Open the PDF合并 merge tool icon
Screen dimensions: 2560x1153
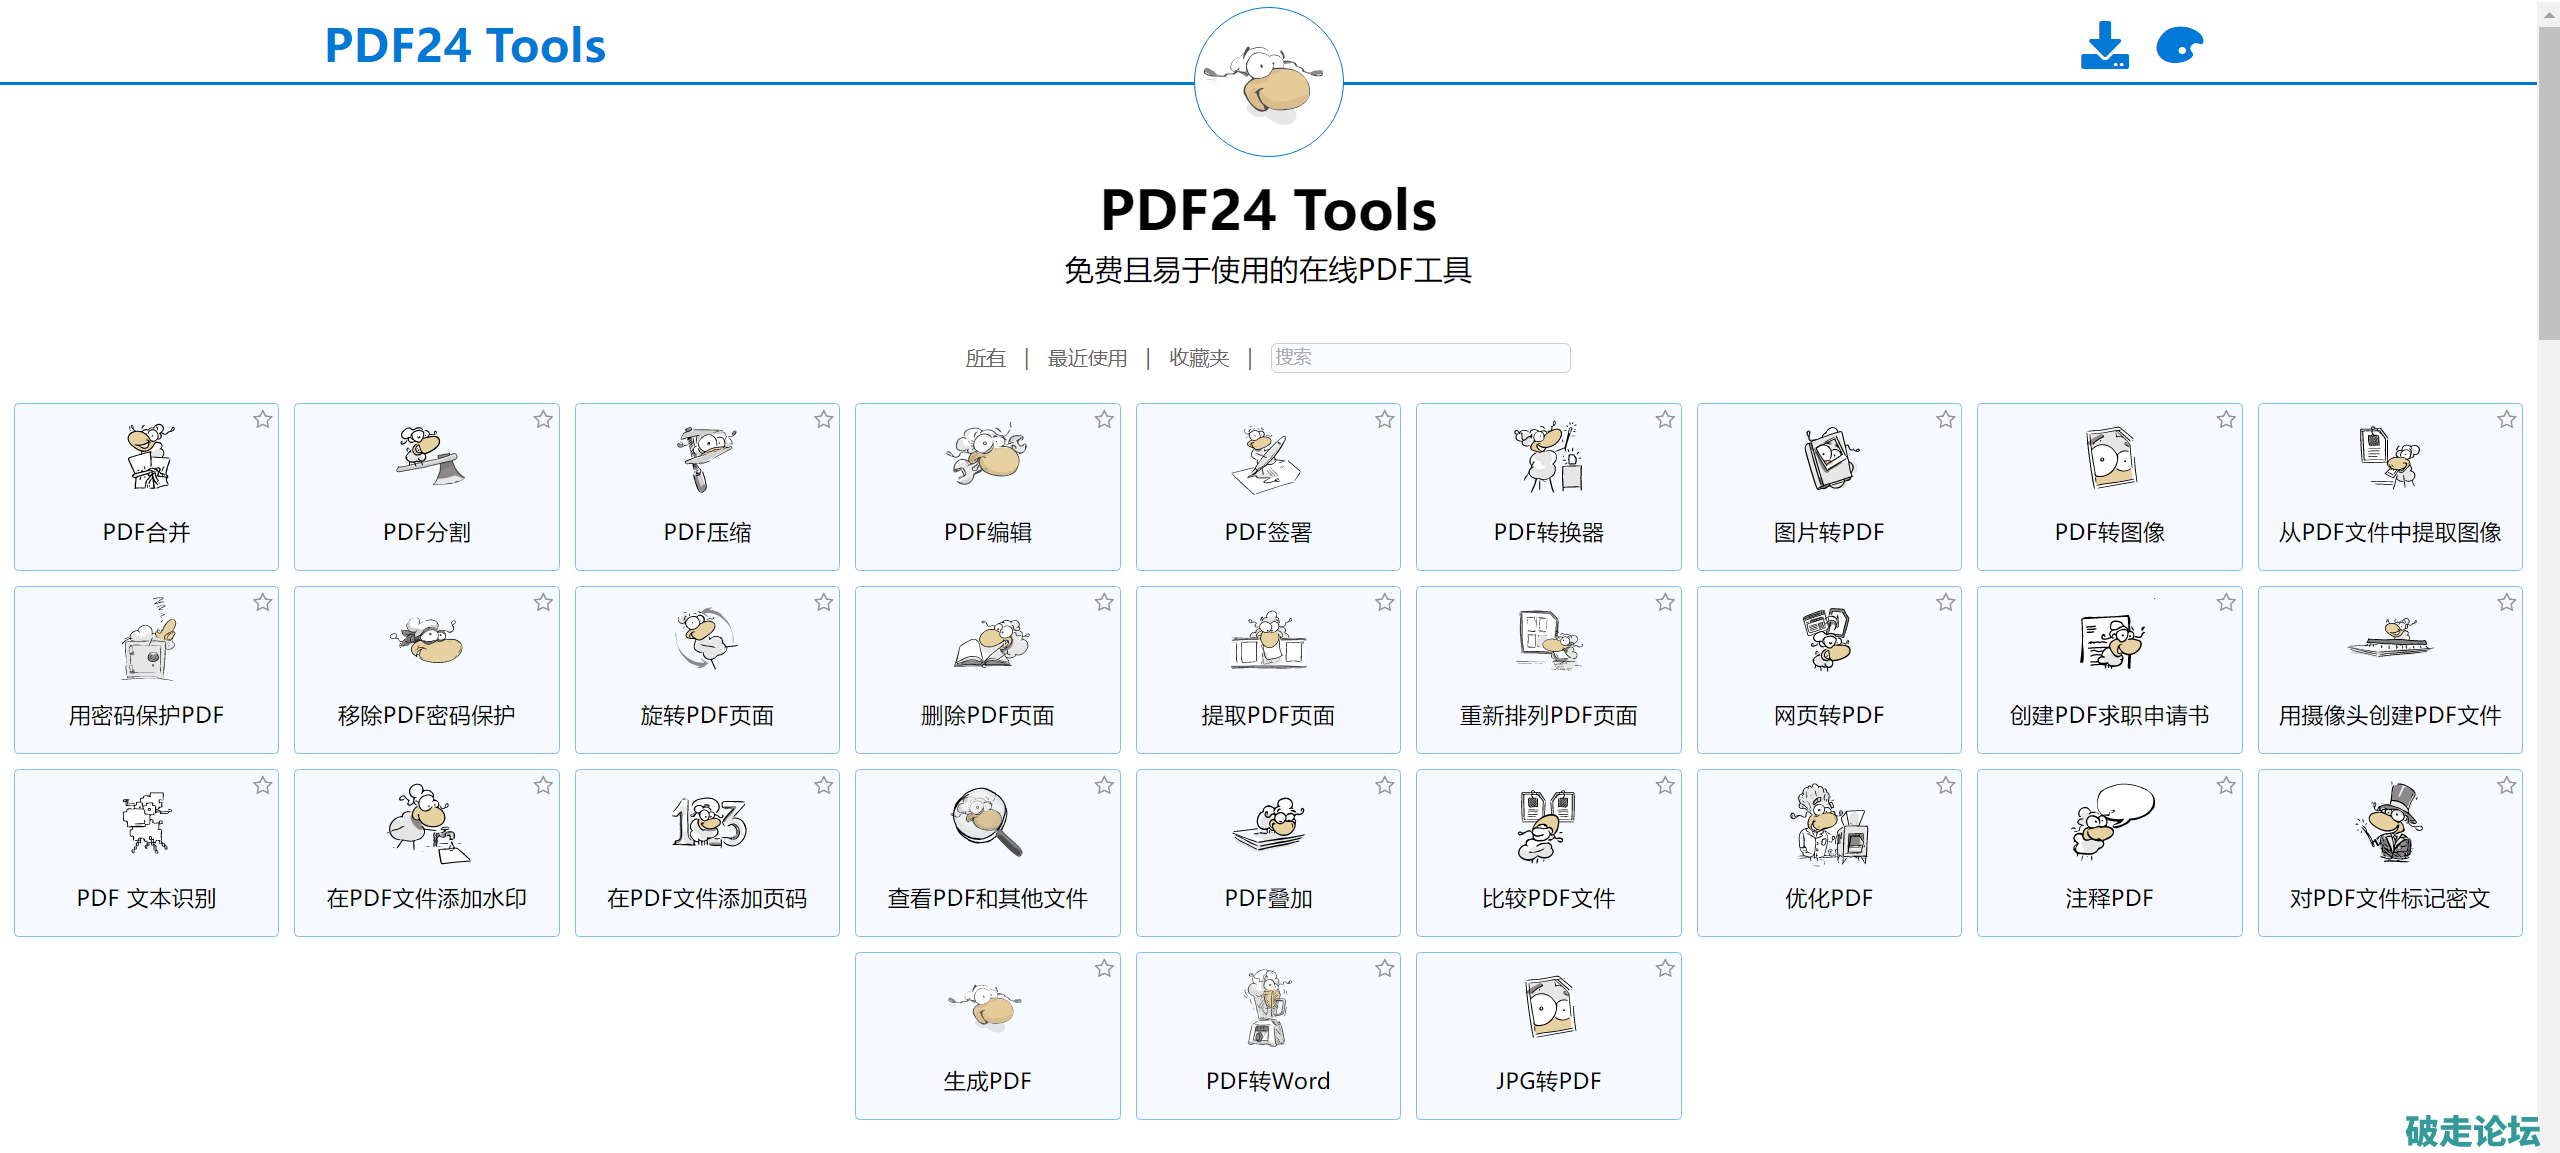pos(150,457)
